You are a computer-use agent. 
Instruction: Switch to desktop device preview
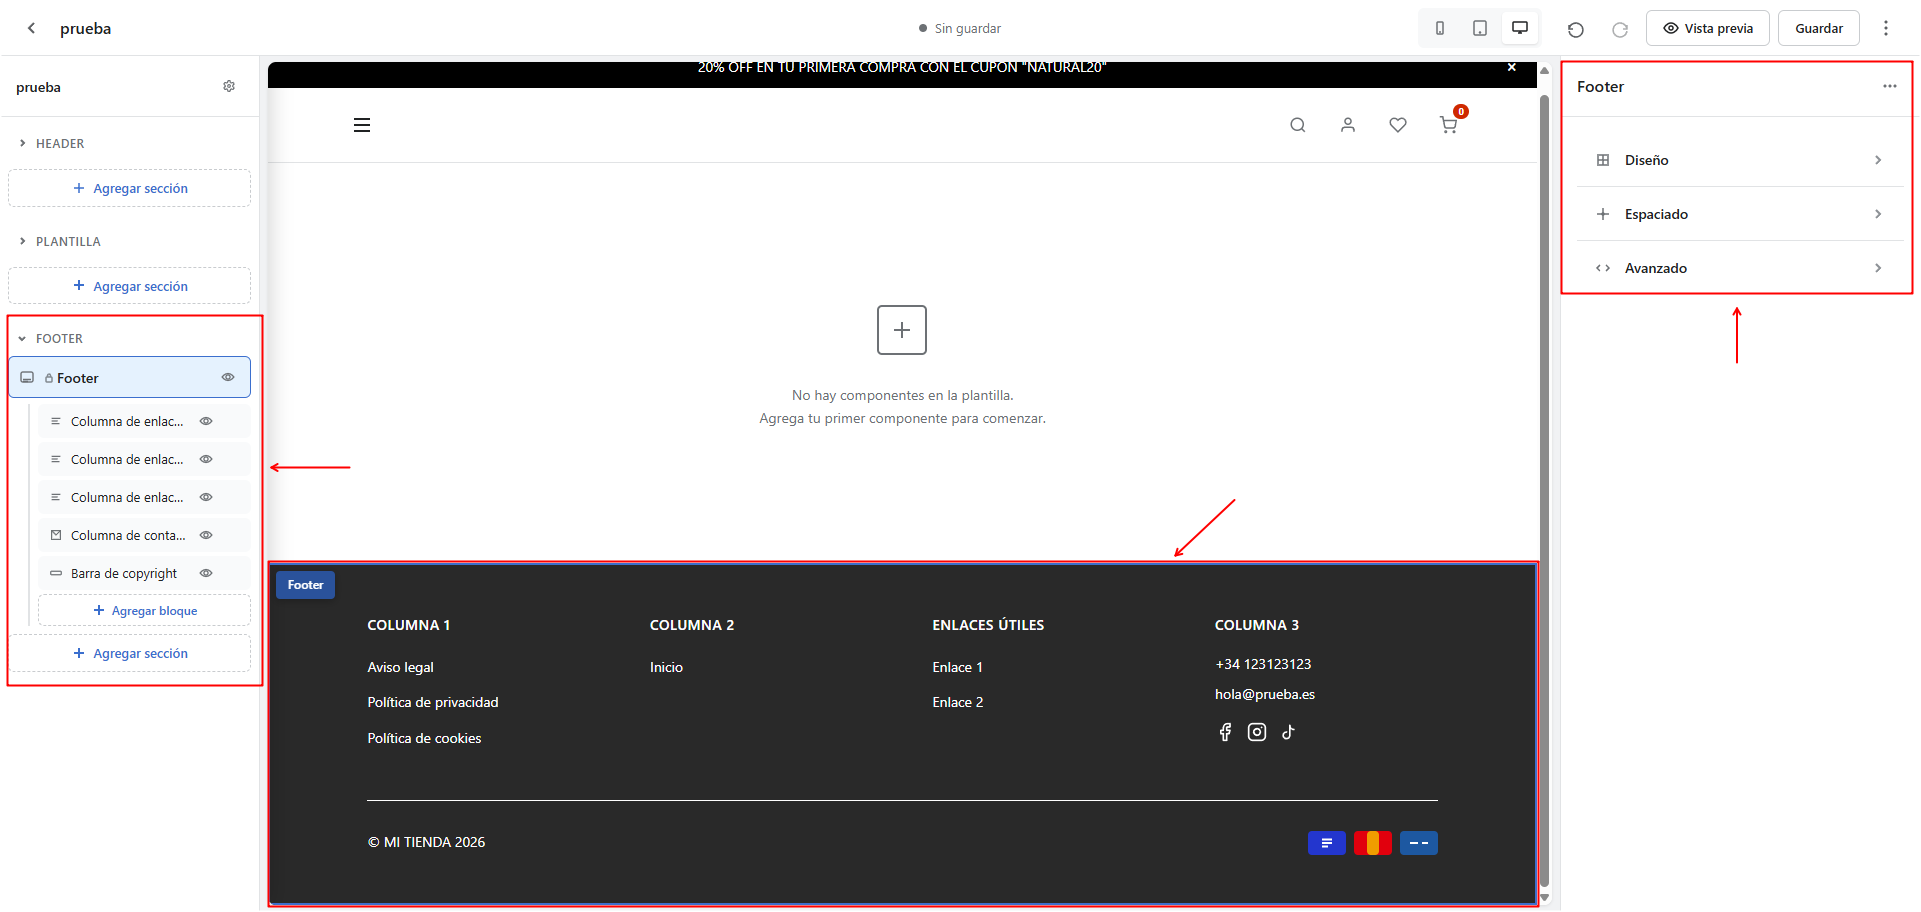(x=1520, y=28)
